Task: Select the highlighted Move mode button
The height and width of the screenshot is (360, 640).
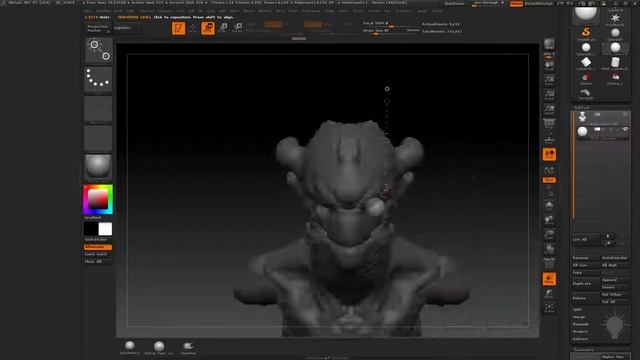Action: click(208, 28)
